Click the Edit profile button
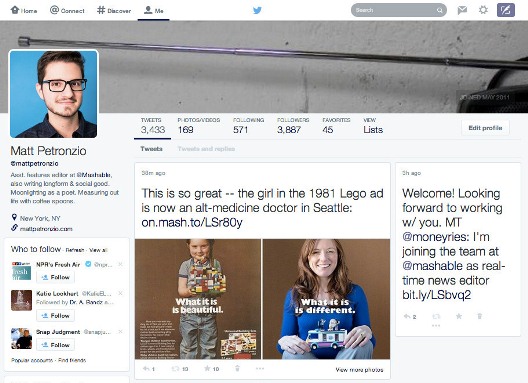This screenshot has width=528, height=383. click(x=485, y=128)
